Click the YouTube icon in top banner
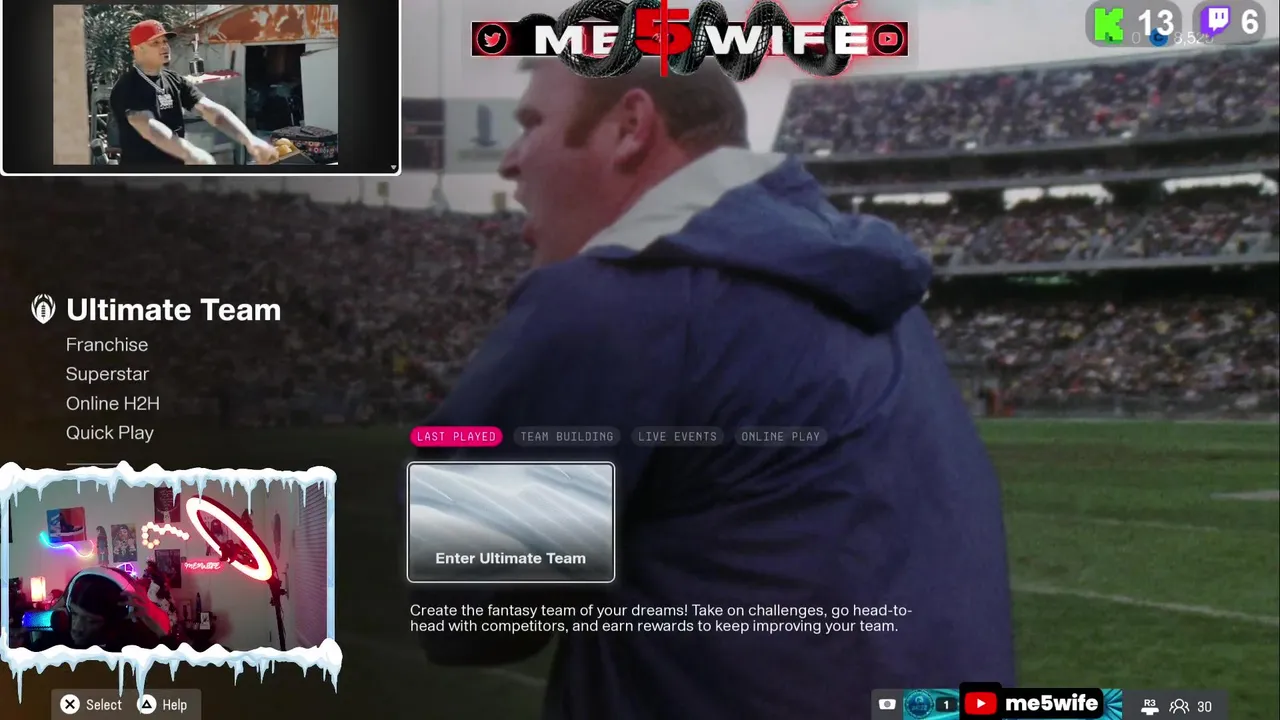Screen dimensions: 1280x720 coord(887,39)
